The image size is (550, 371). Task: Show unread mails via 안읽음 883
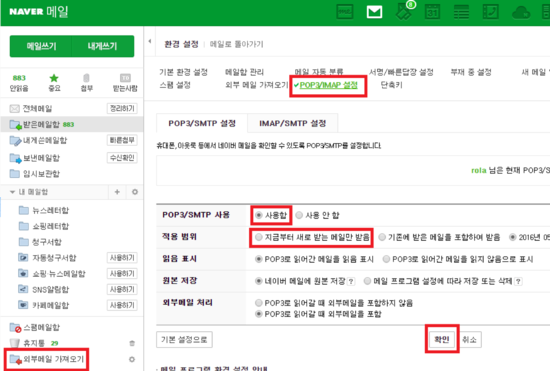(19, 83)
